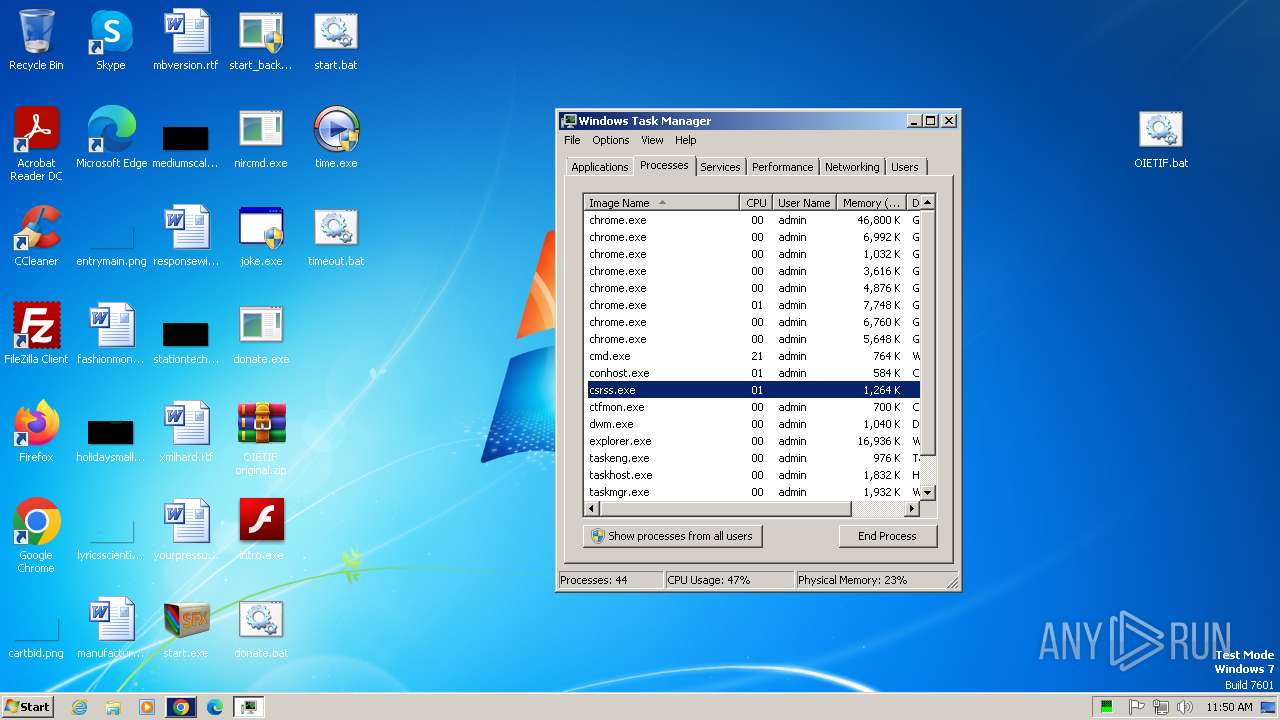Image resolution: width=1280 pixels, height=720 pixels.
Task: Click the End Process button
Action: point(887,536)
